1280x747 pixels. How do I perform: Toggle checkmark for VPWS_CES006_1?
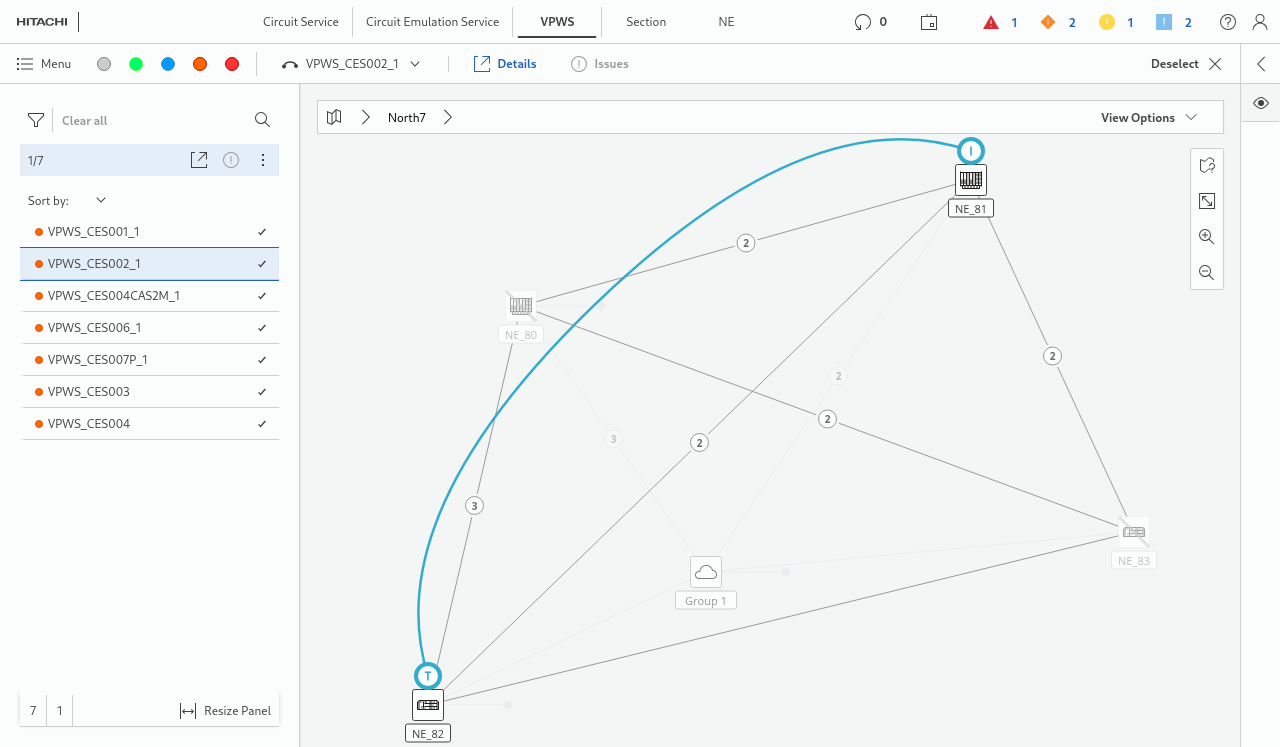(262, 328)
